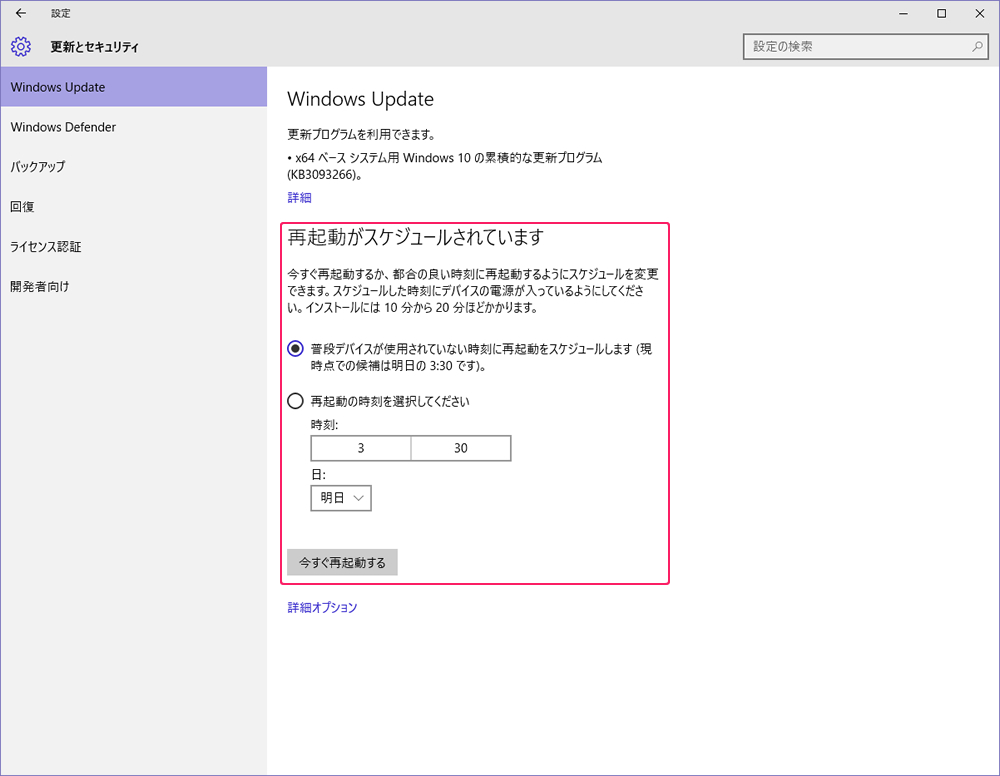
Task: Open the 詳細 link under the update
Action: point(299,198)
